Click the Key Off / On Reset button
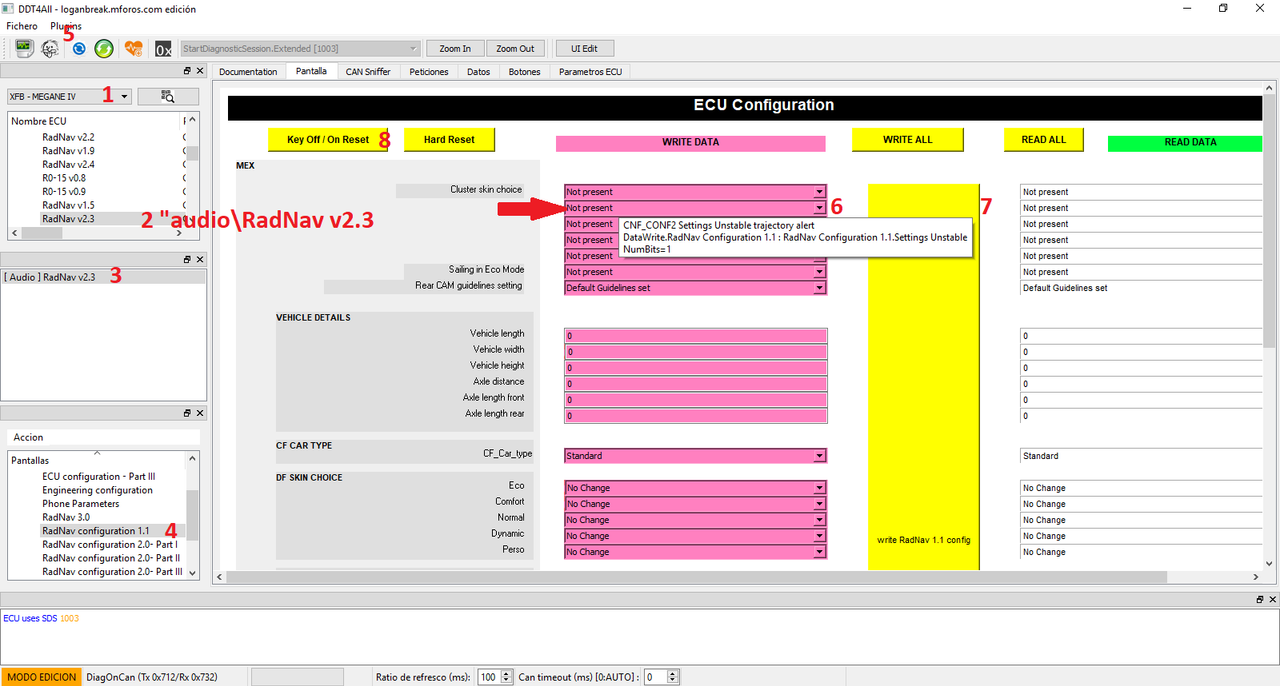This screenshot has width=1280, height=686. 328,140
